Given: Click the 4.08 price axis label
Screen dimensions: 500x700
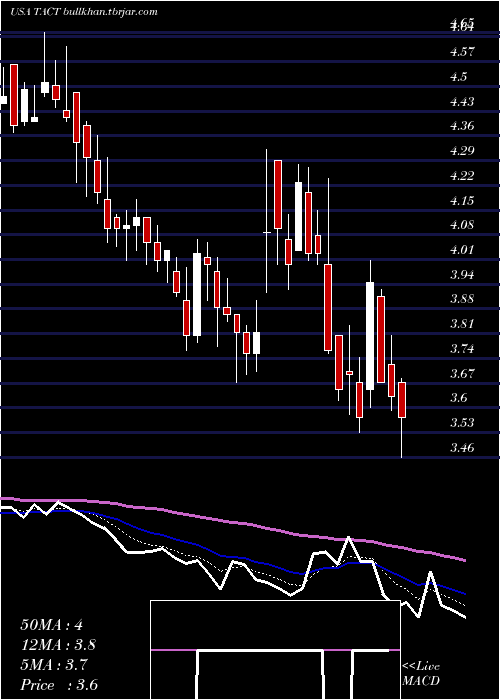Looking at the screenshot, I should pos(462,225).
